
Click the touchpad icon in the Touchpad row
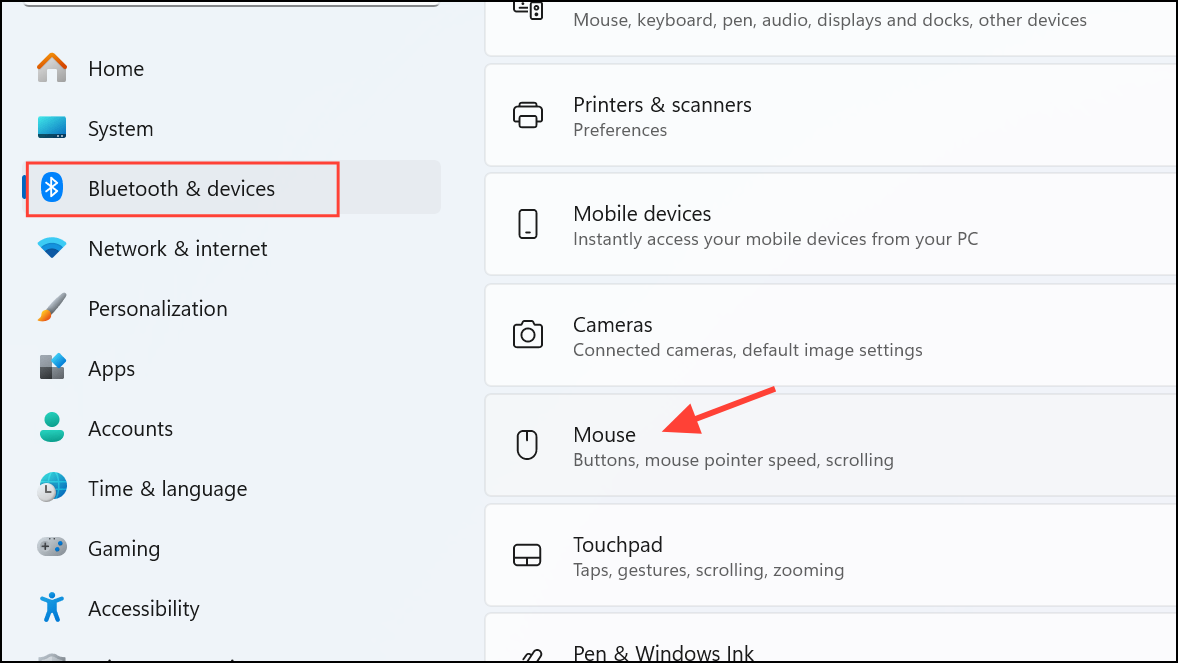pos(528,555)
